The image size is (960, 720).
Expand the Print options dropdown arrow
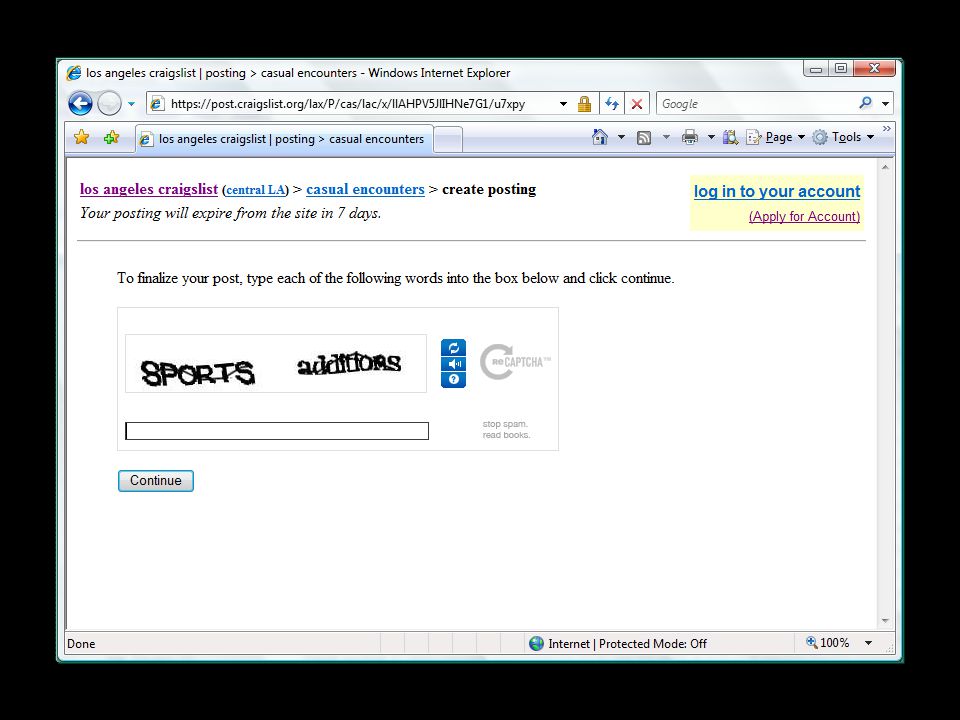711,137
